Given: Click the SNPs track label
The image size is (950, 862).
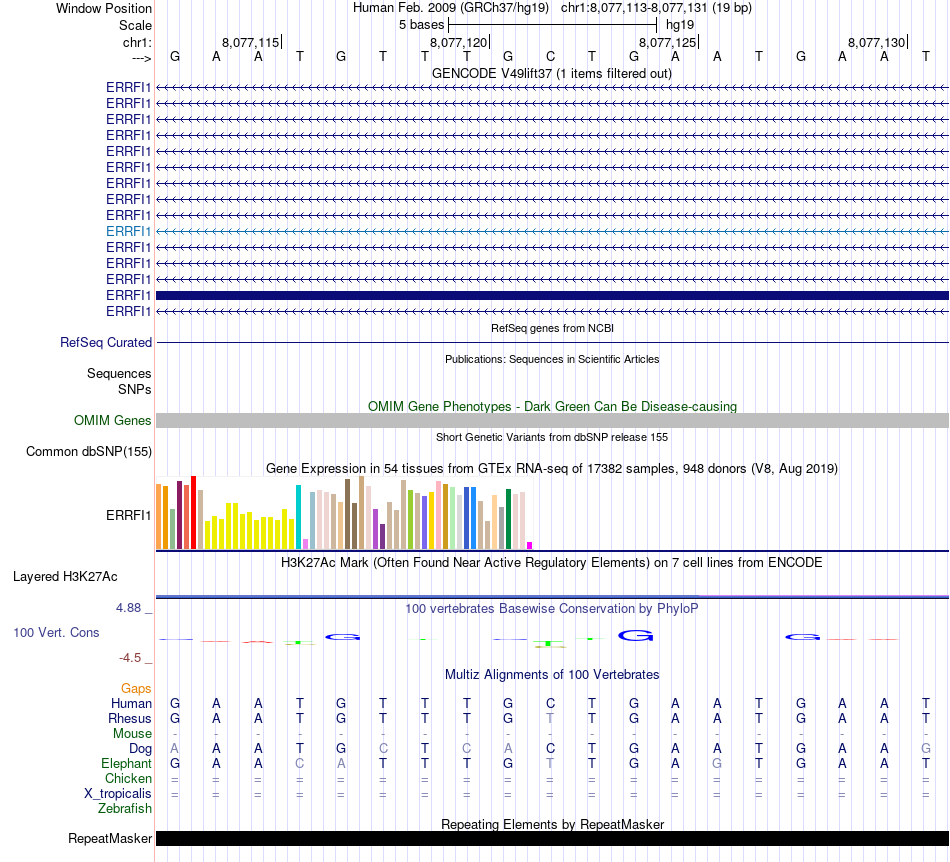Looking at the screenshot, I should (x=135, y=390).
